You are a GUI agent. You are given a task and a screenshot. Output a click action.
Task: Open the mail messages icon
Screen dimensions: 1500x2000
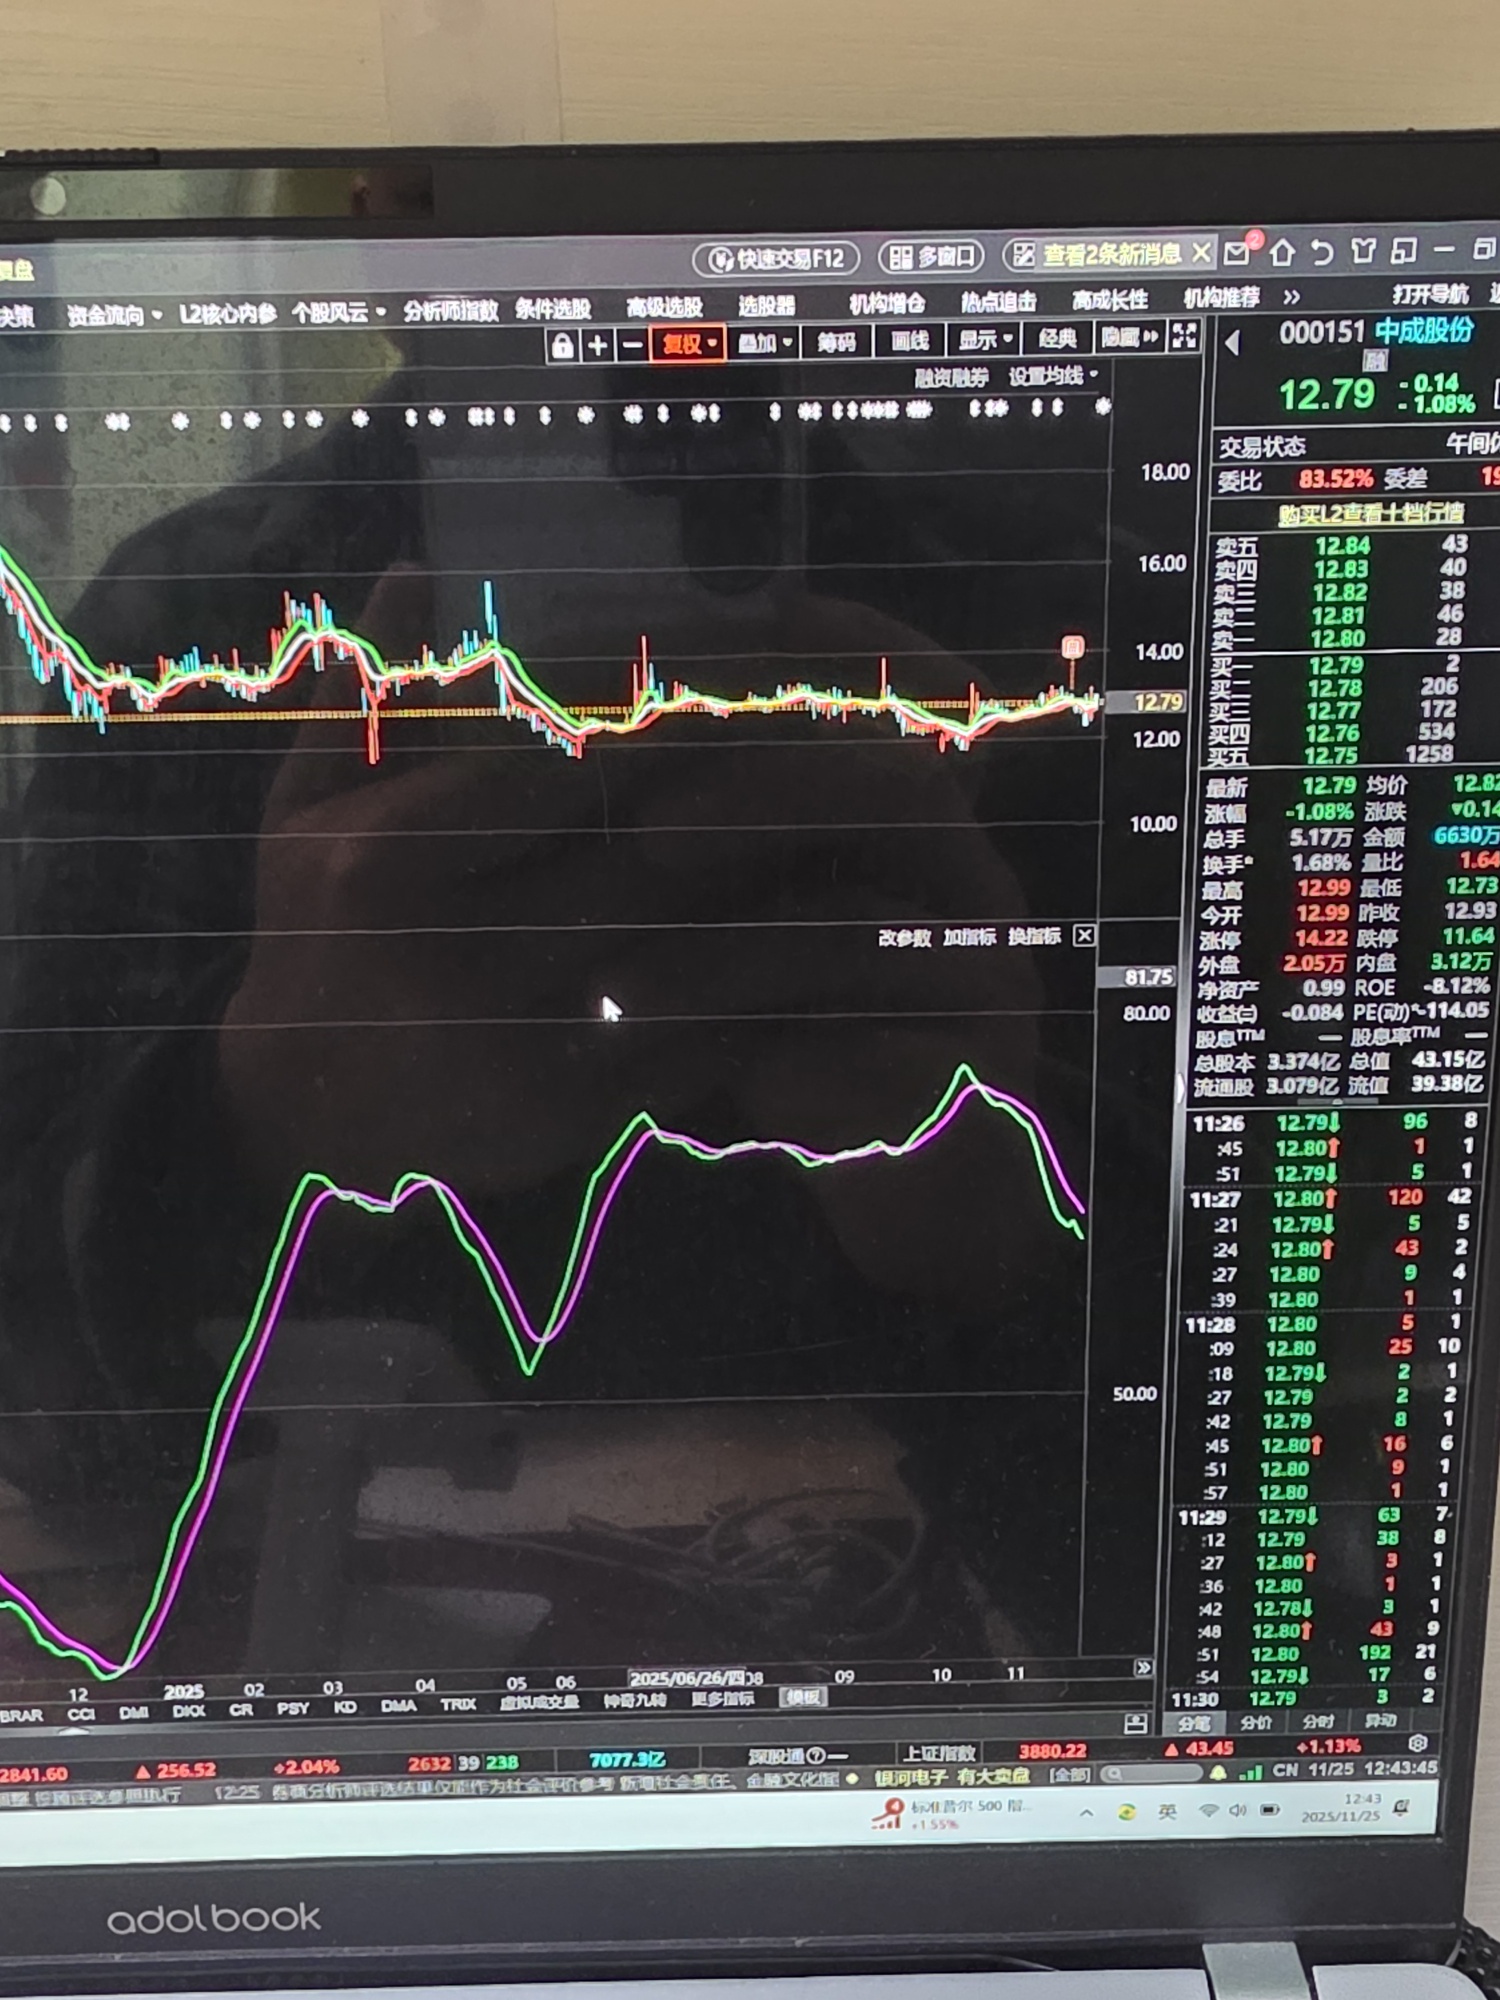pos(1237,254)
